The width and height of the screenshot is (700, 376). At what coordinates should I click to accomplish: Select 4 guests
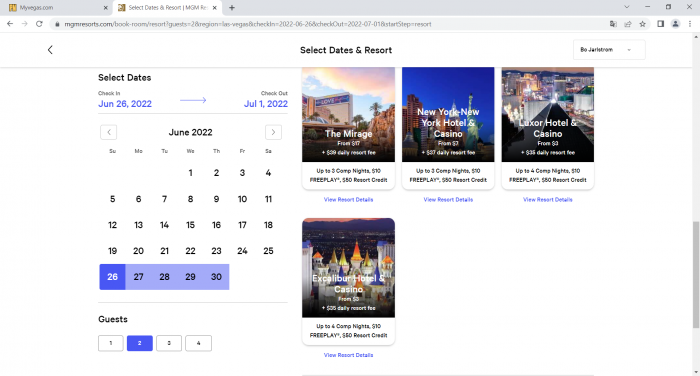pyautogui.click(x=198, y=343)
